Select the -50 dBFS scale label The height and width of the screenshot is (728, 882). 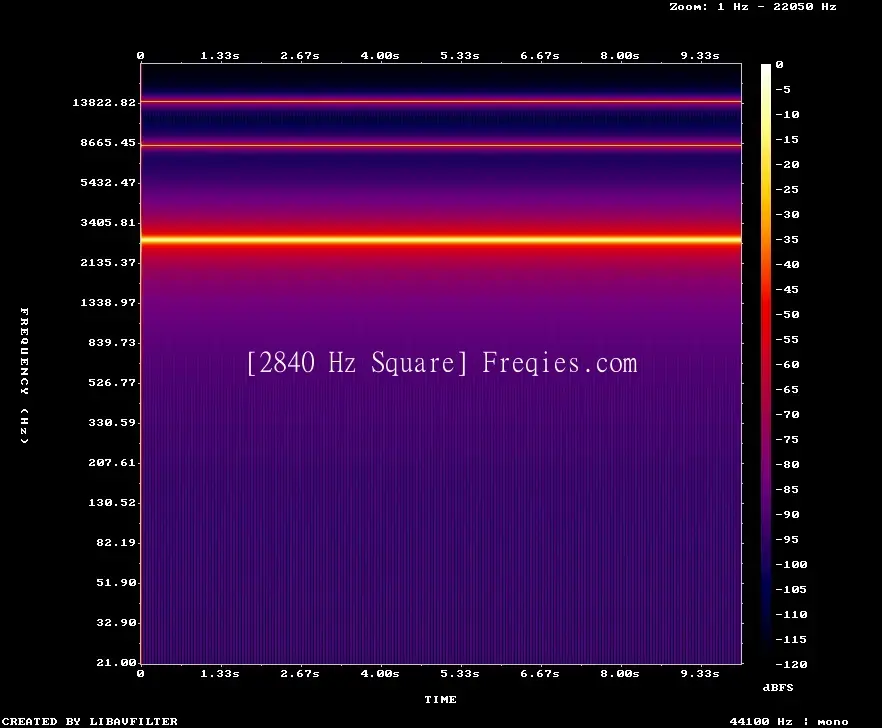point(787,314)
